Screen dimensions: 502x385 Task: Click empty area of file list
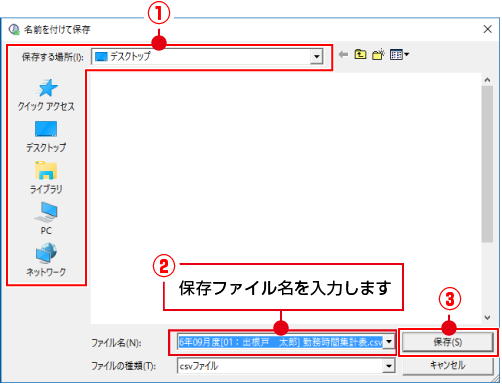pyautogui.click(x=286, y=167)
